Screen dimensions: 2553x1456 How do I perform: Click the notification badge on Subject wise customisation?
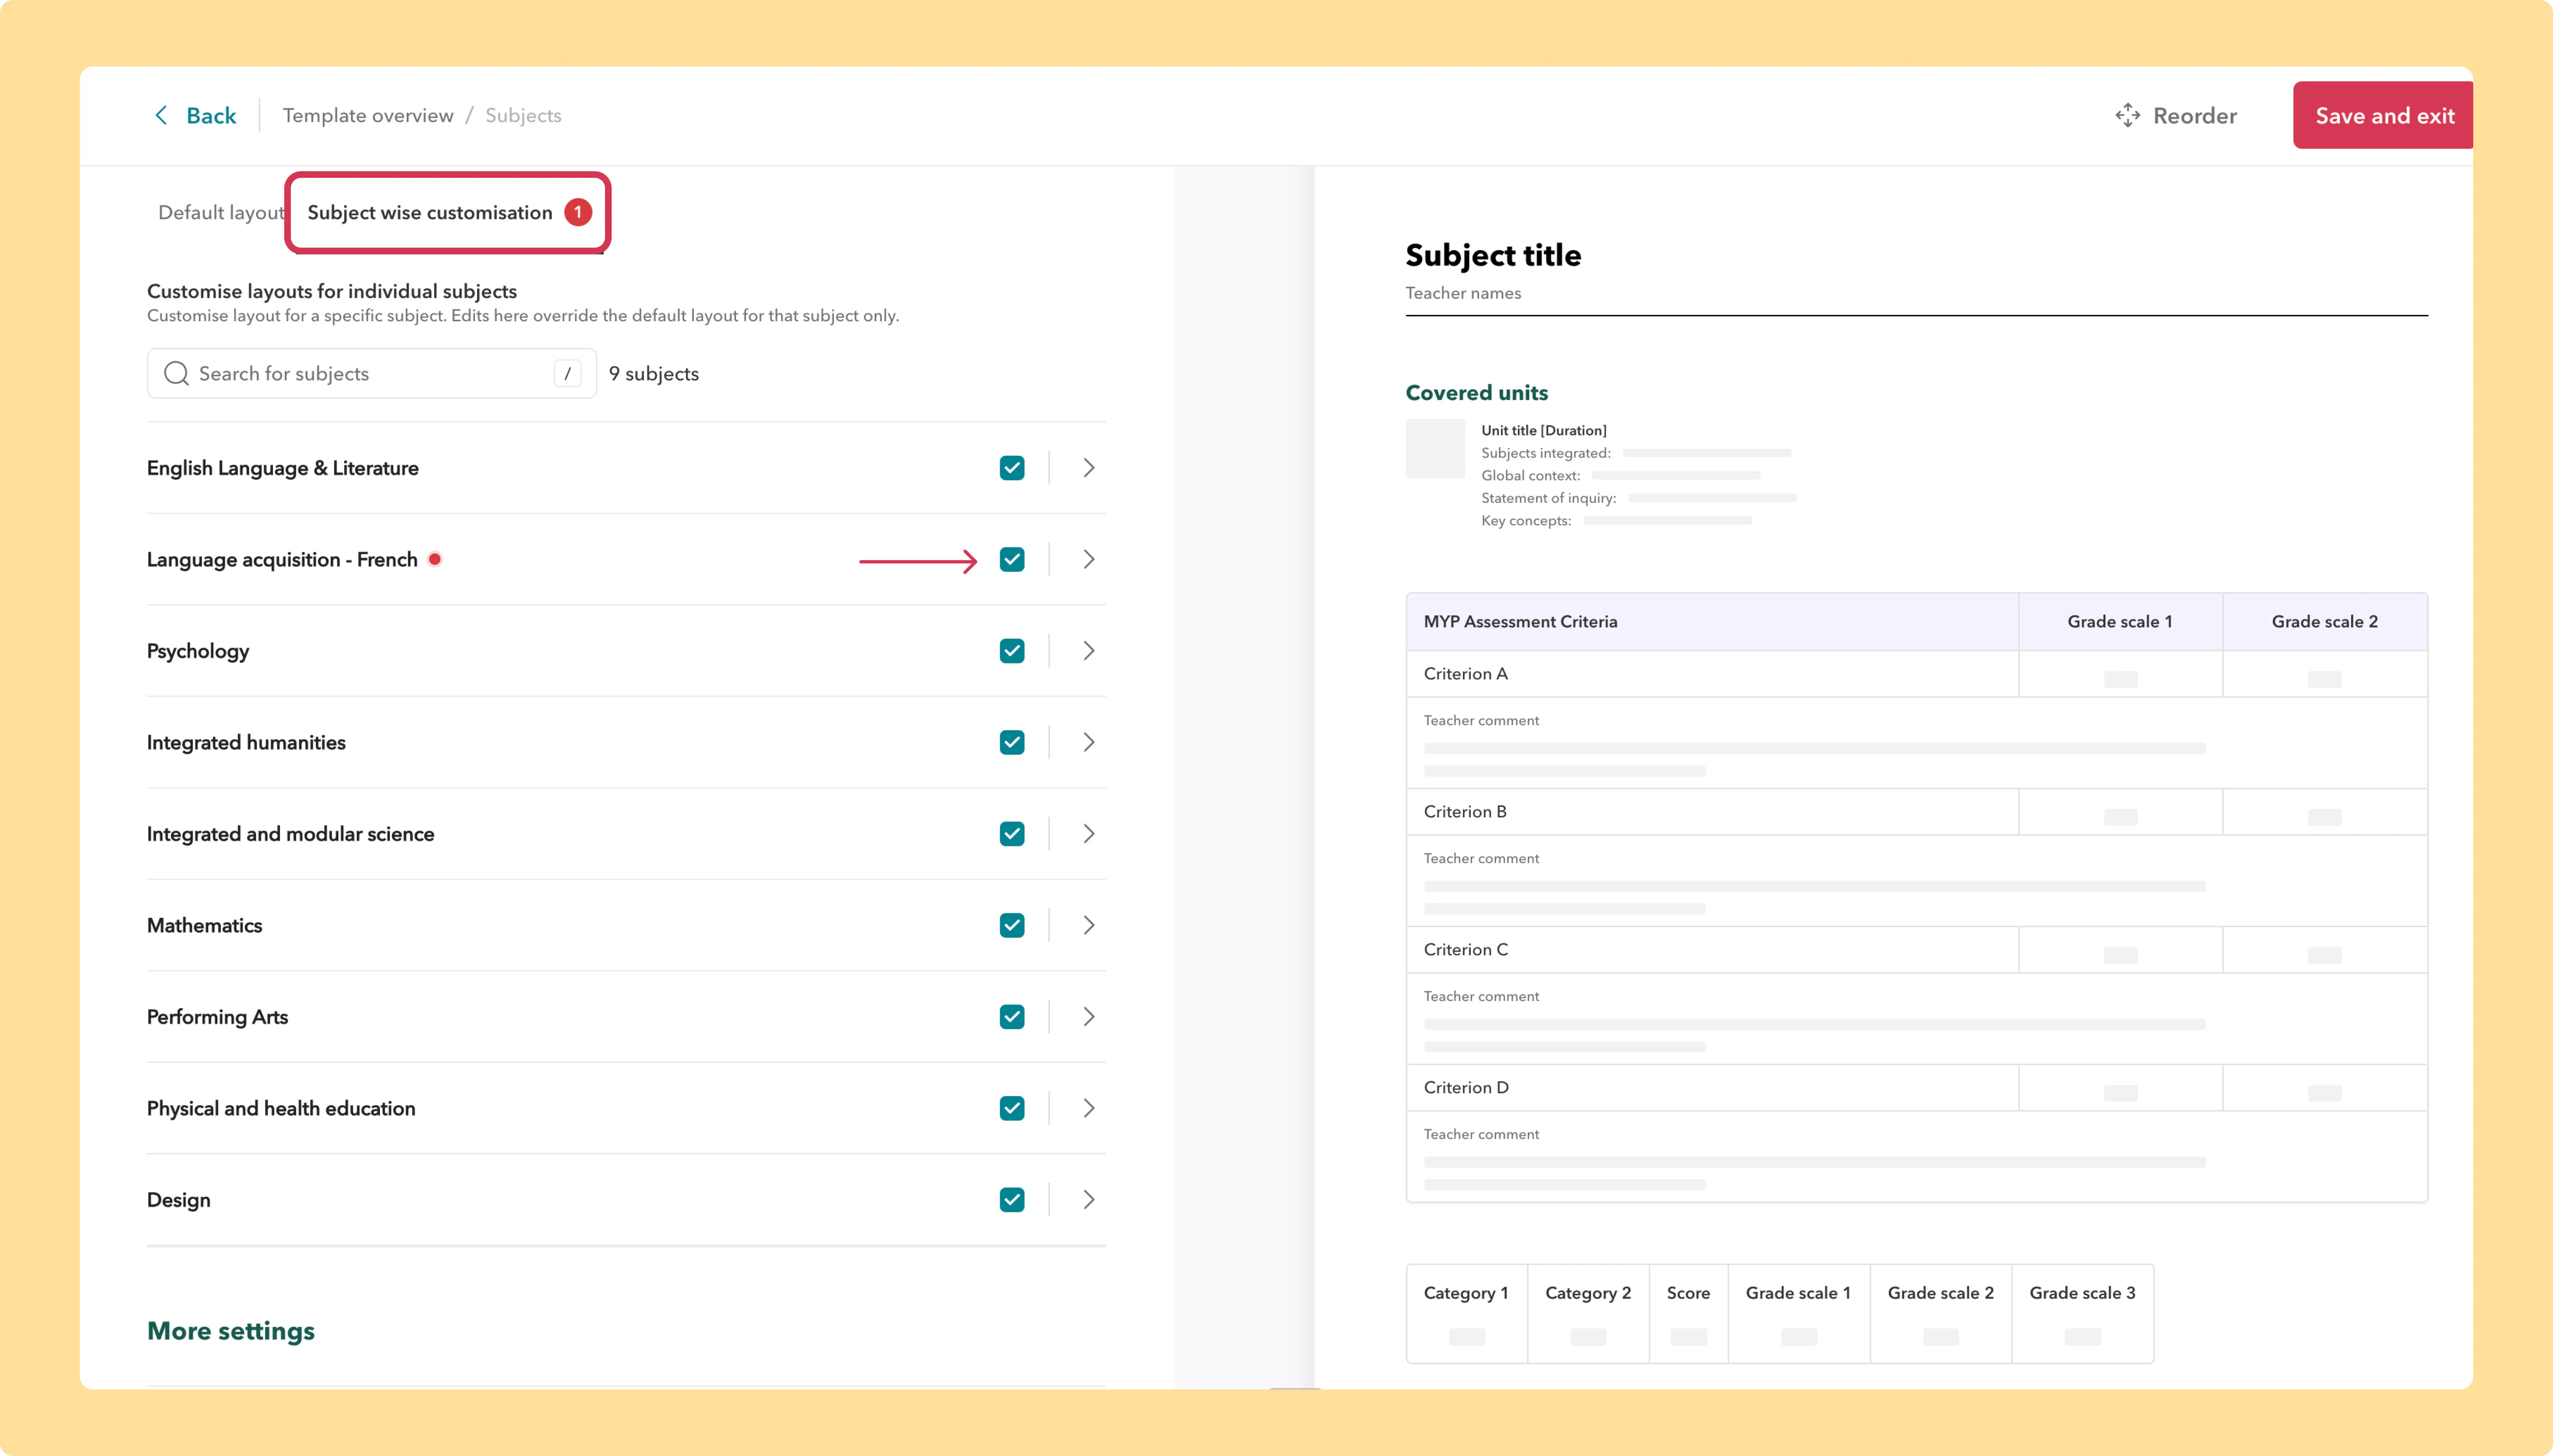pyautogui.click(x=578, y=212)
